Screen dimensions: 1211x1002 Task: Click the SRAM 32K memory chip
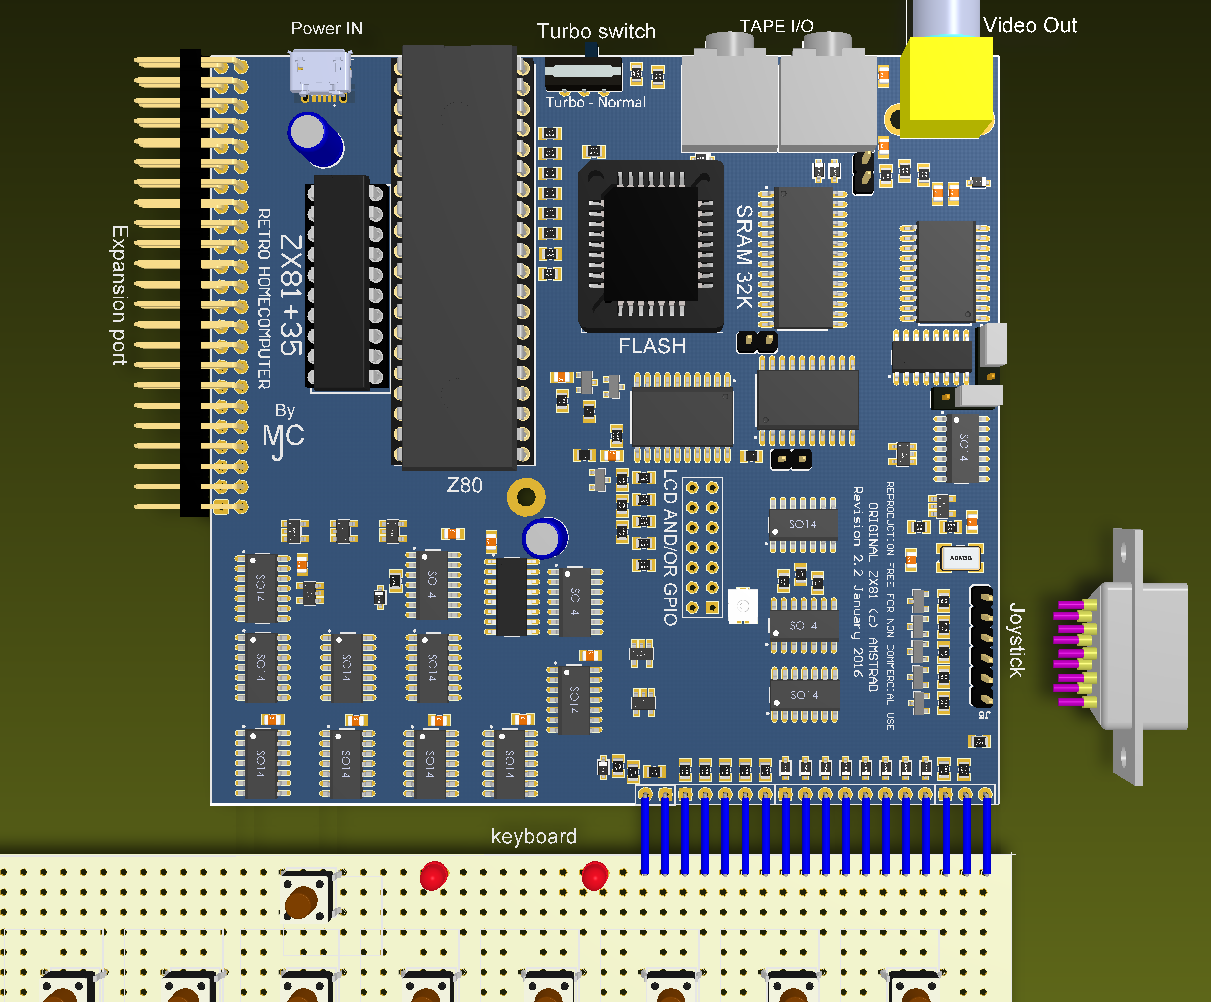pos(805,258)
